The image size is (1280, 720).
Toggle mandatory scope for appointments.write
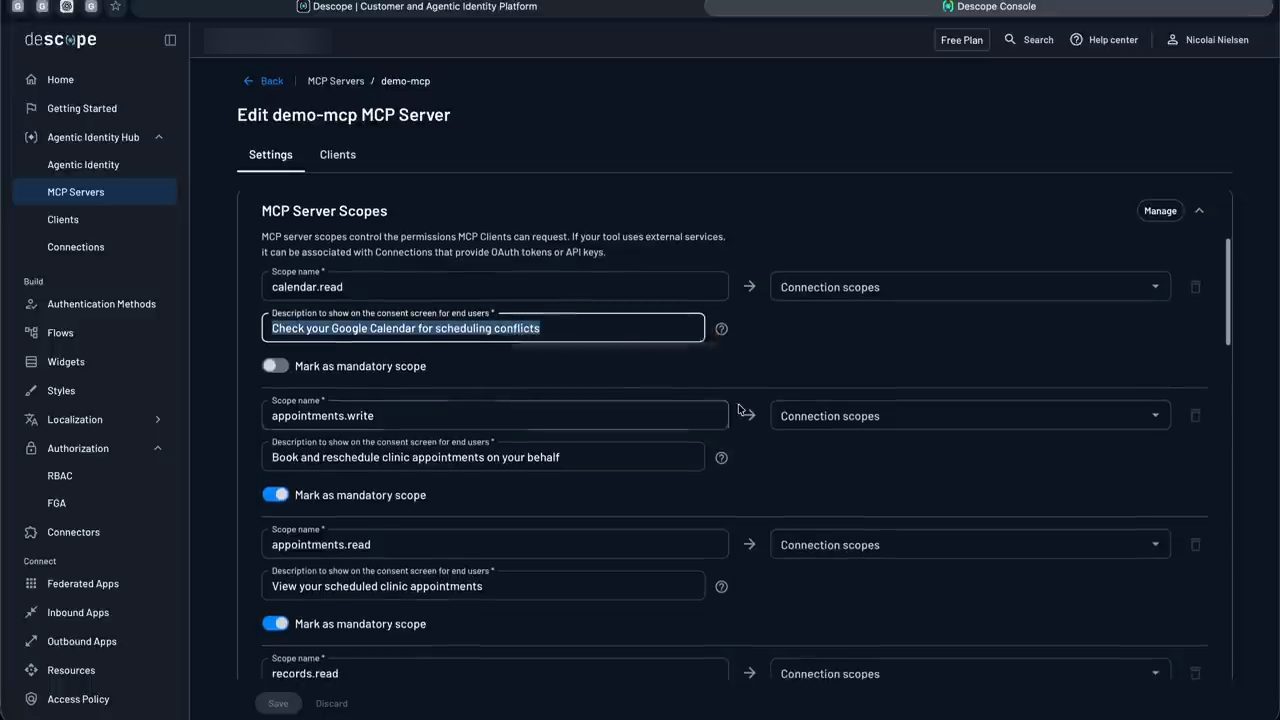(275, 495)
